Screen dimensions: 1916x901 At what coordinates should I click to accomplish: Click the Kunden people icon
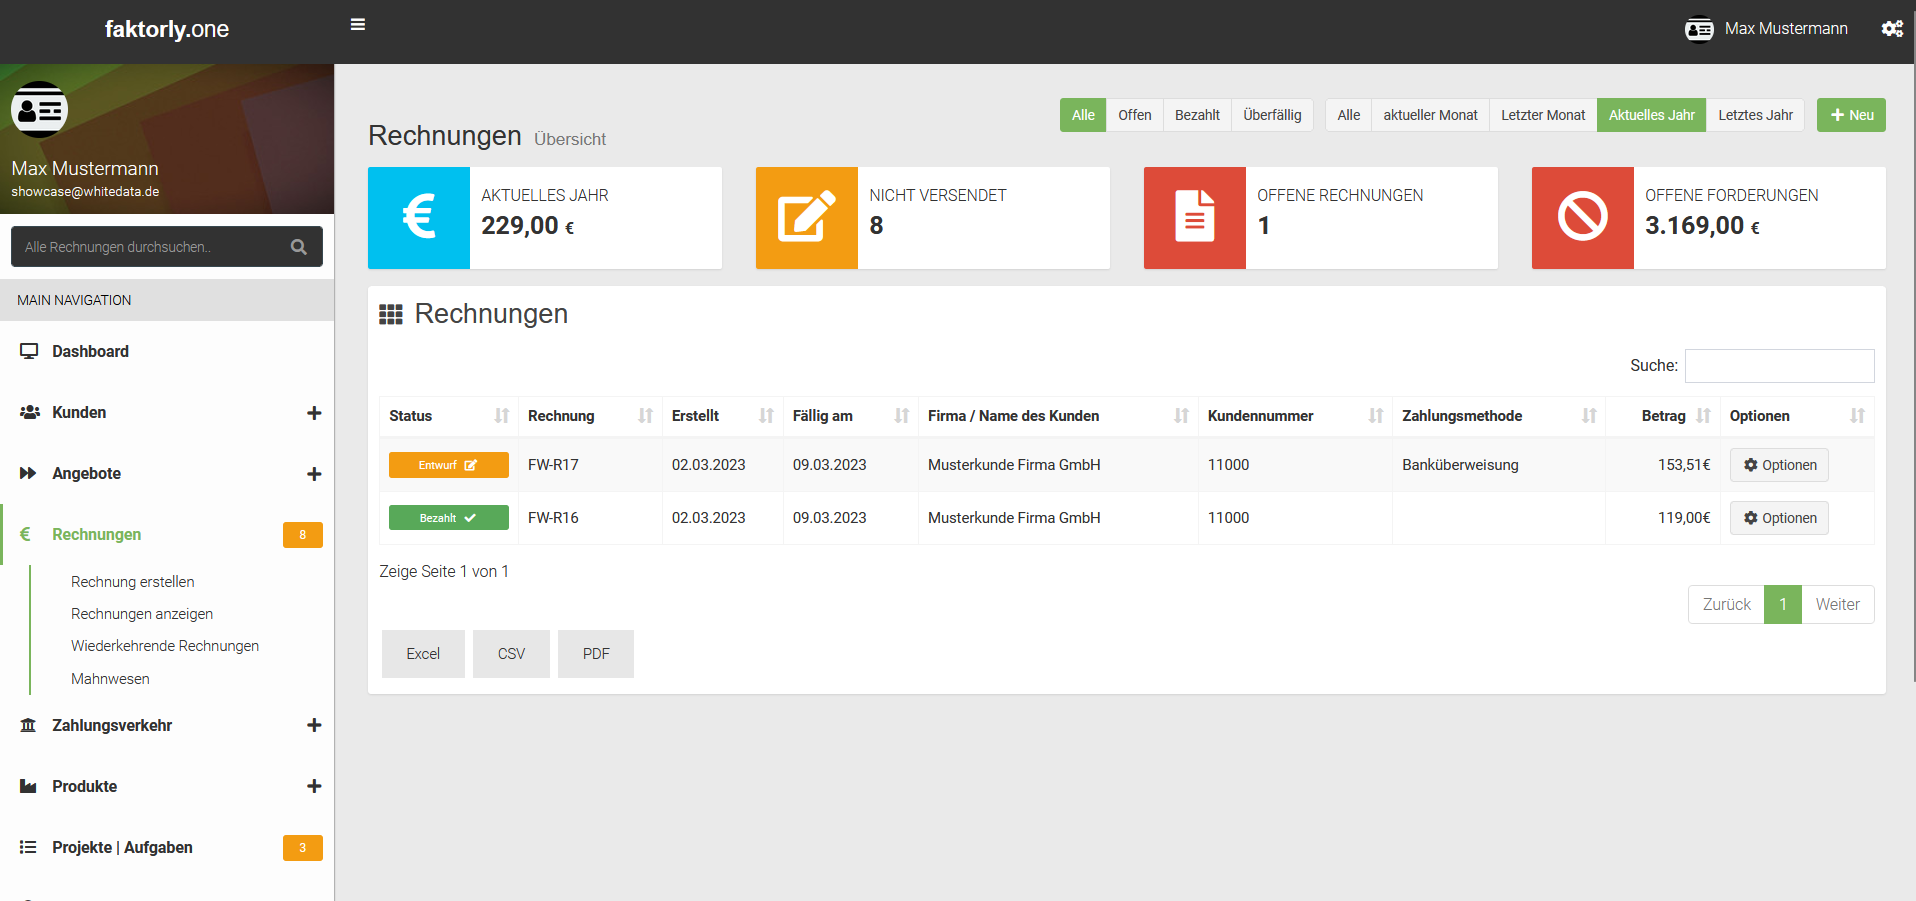30,412
